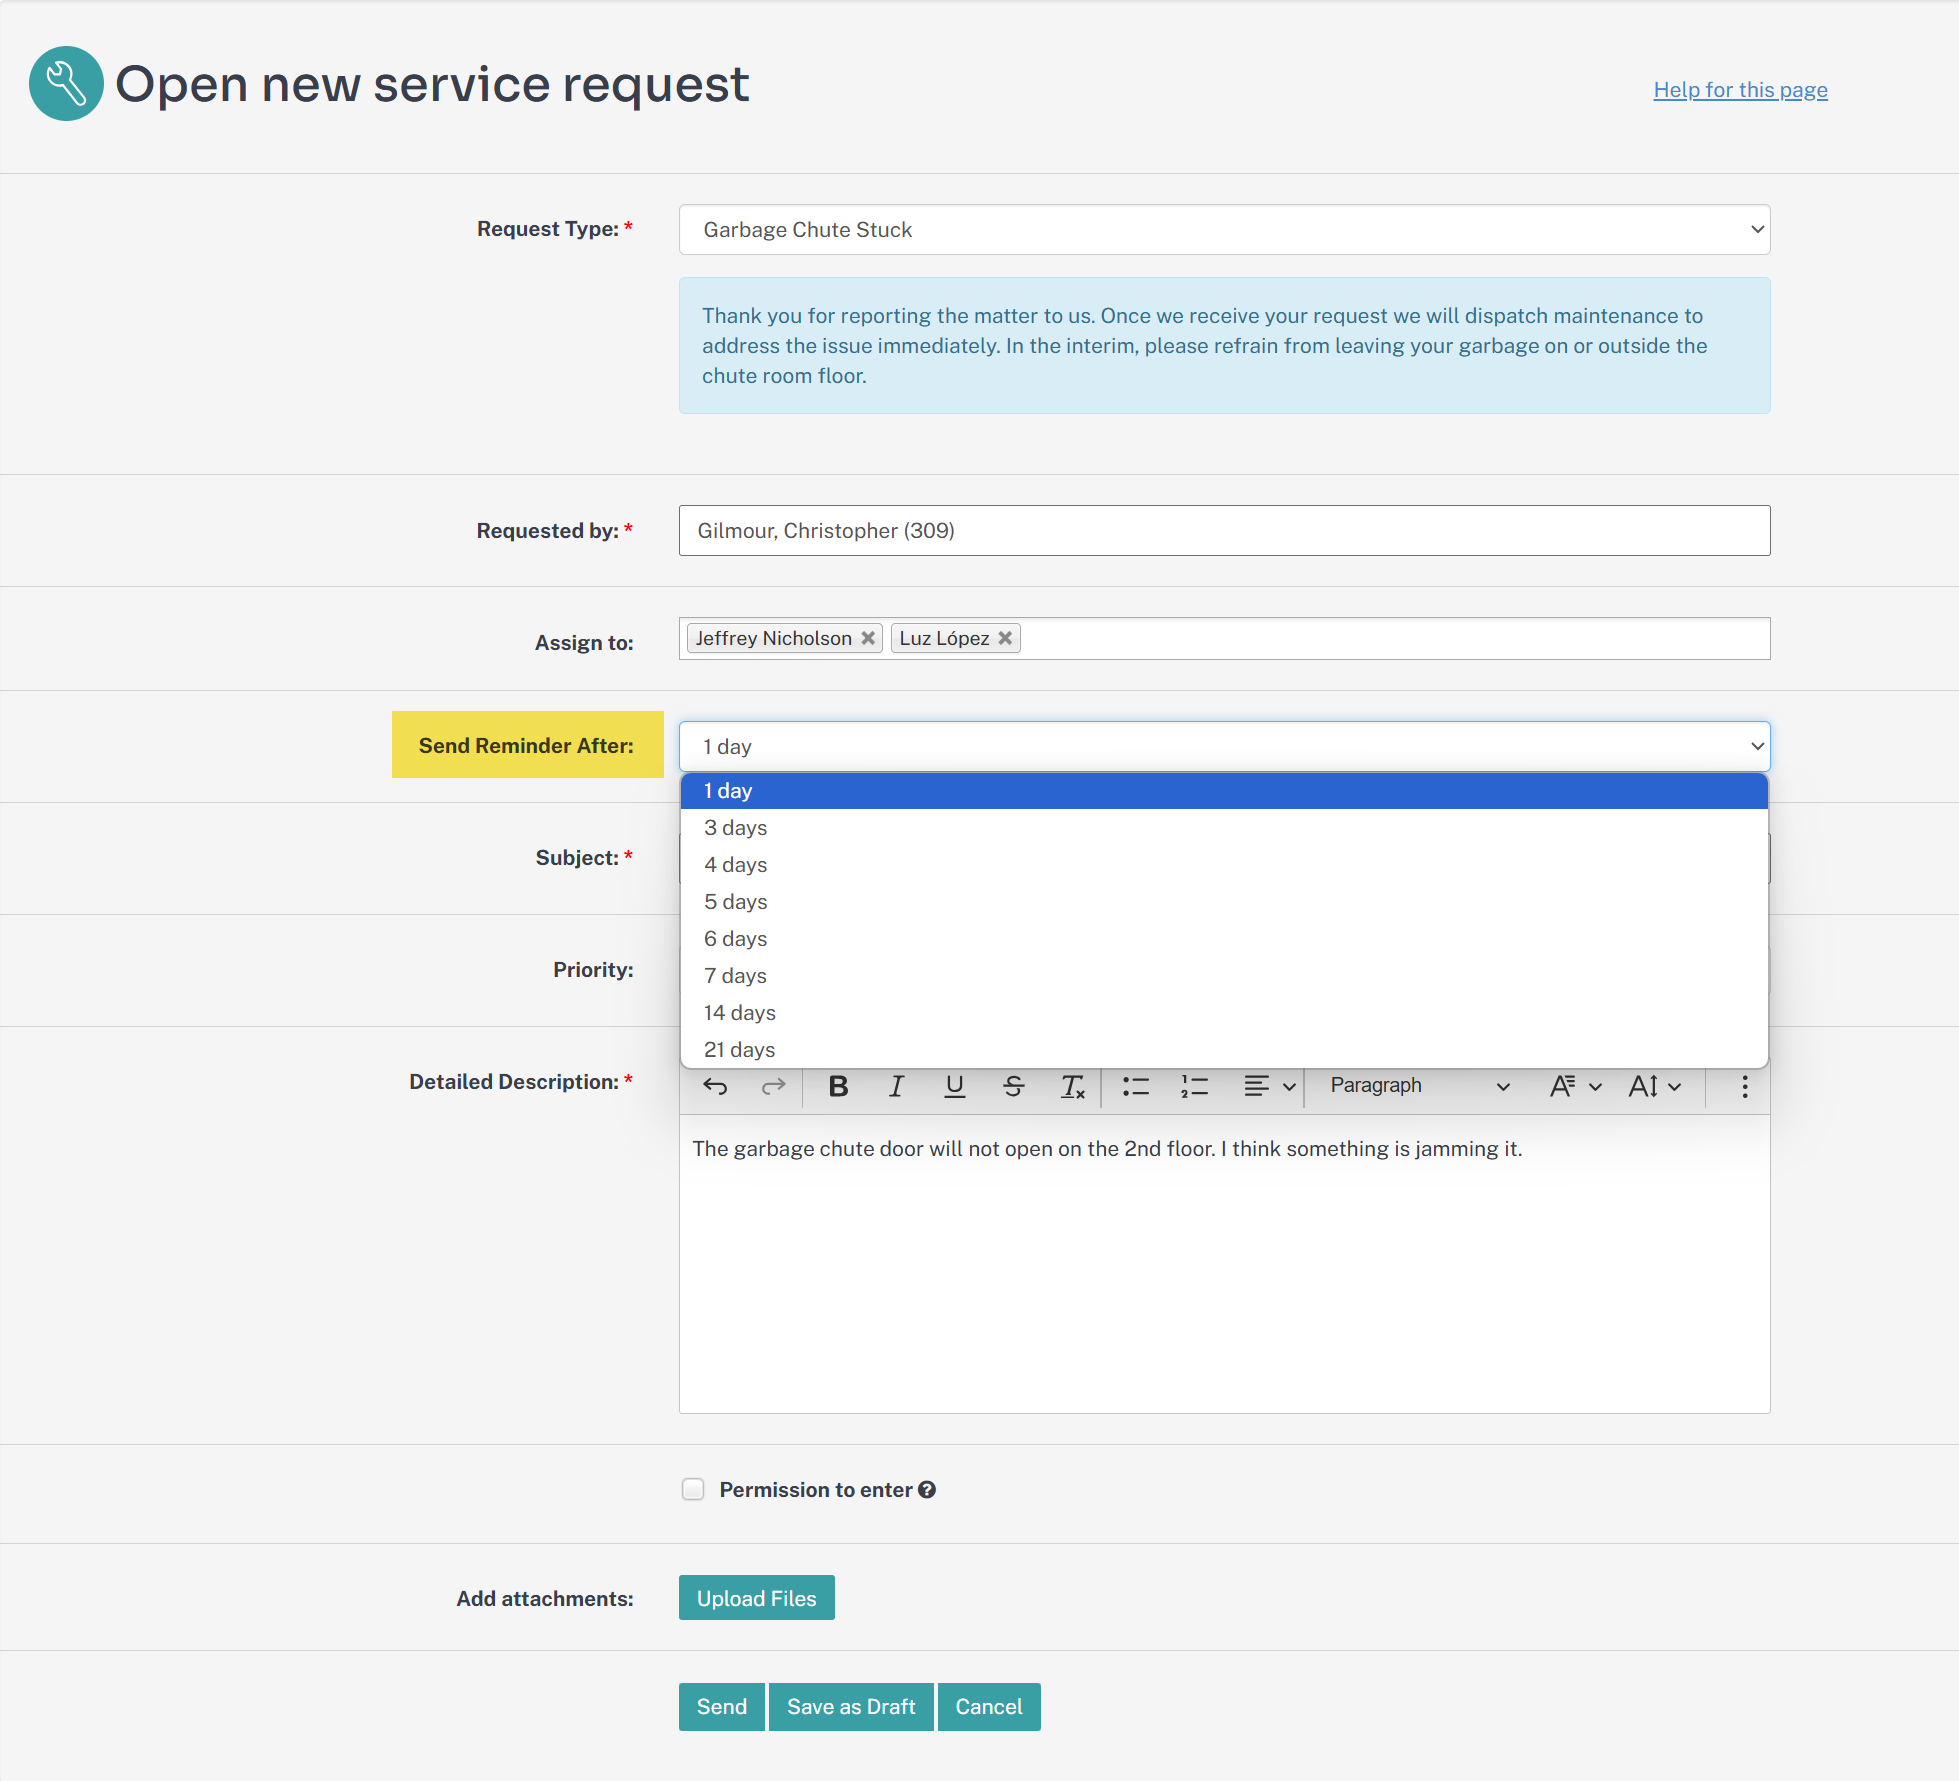Click the Send button
This screenshot has height=1781, width=1959.
[x=721, y=1707]
